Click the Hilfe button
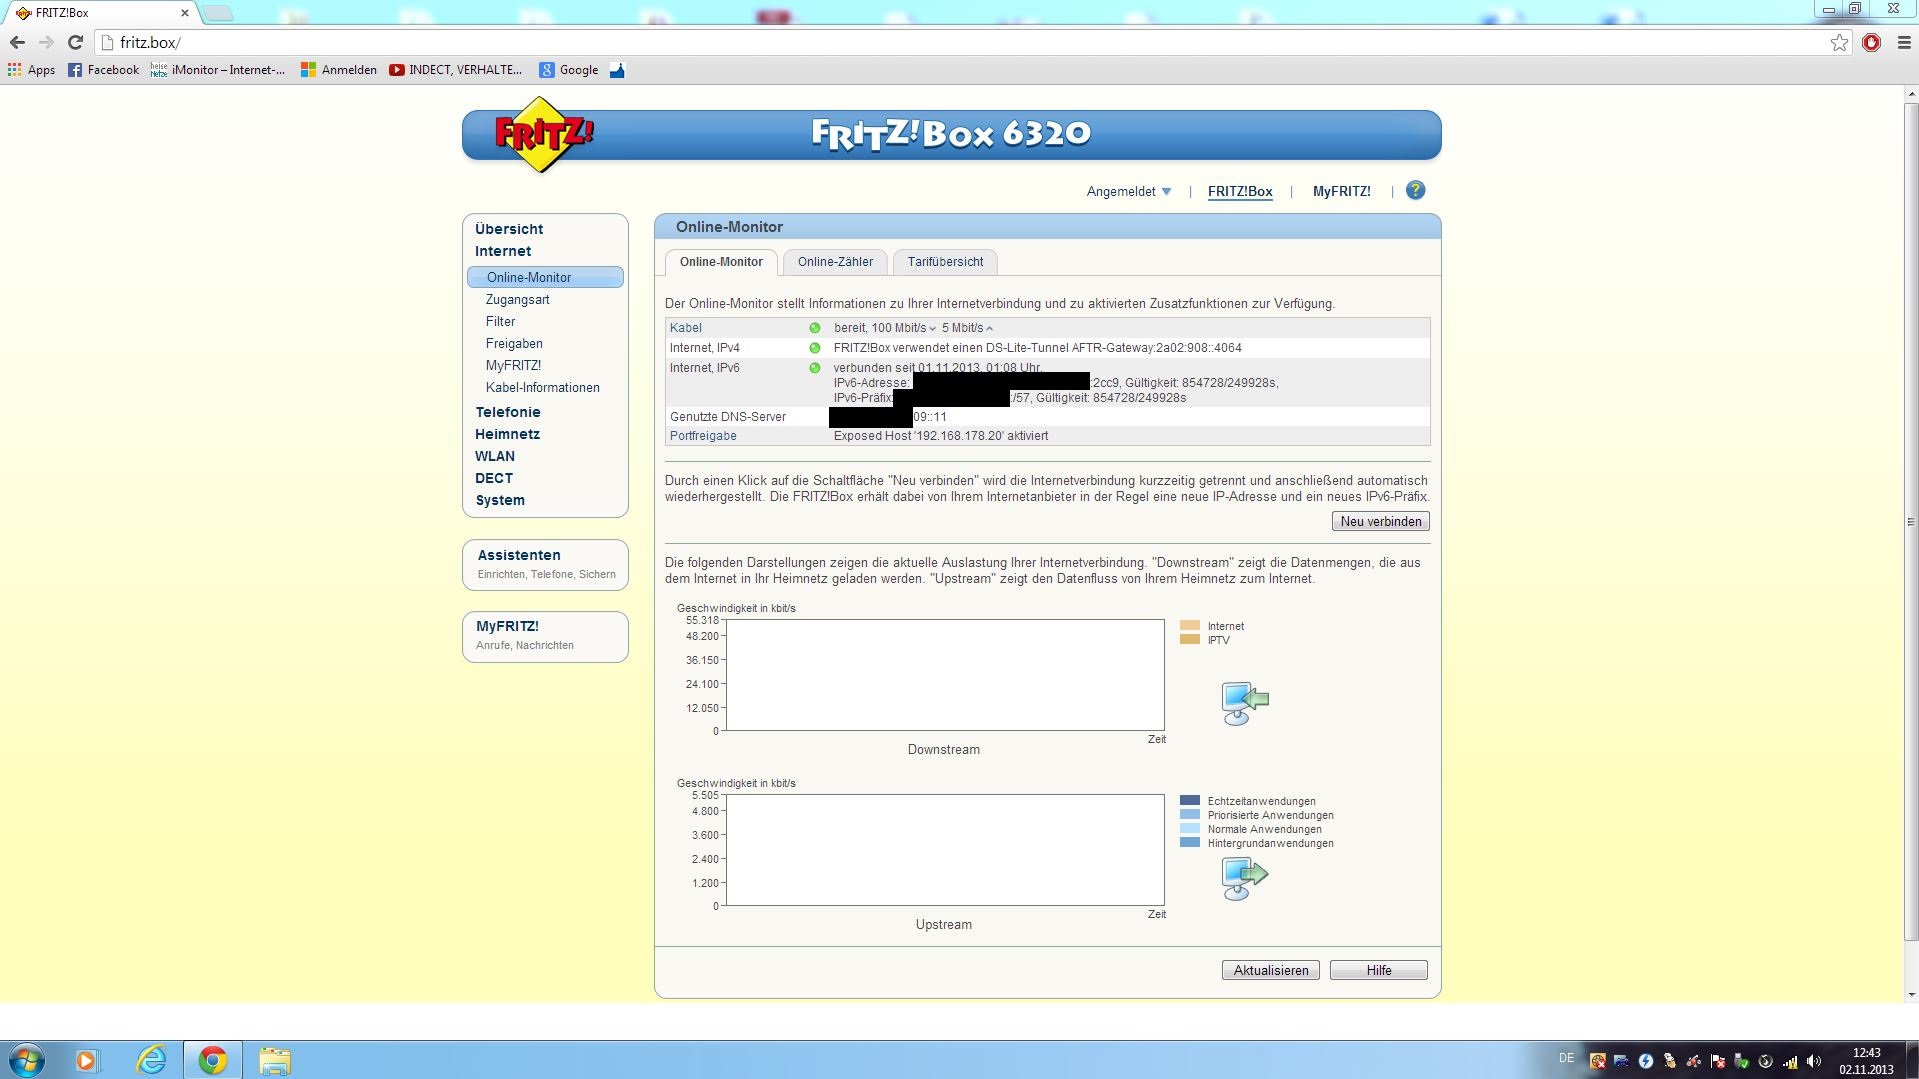This screenshot has height=1079, width=1919. (x=1379, y=970)
